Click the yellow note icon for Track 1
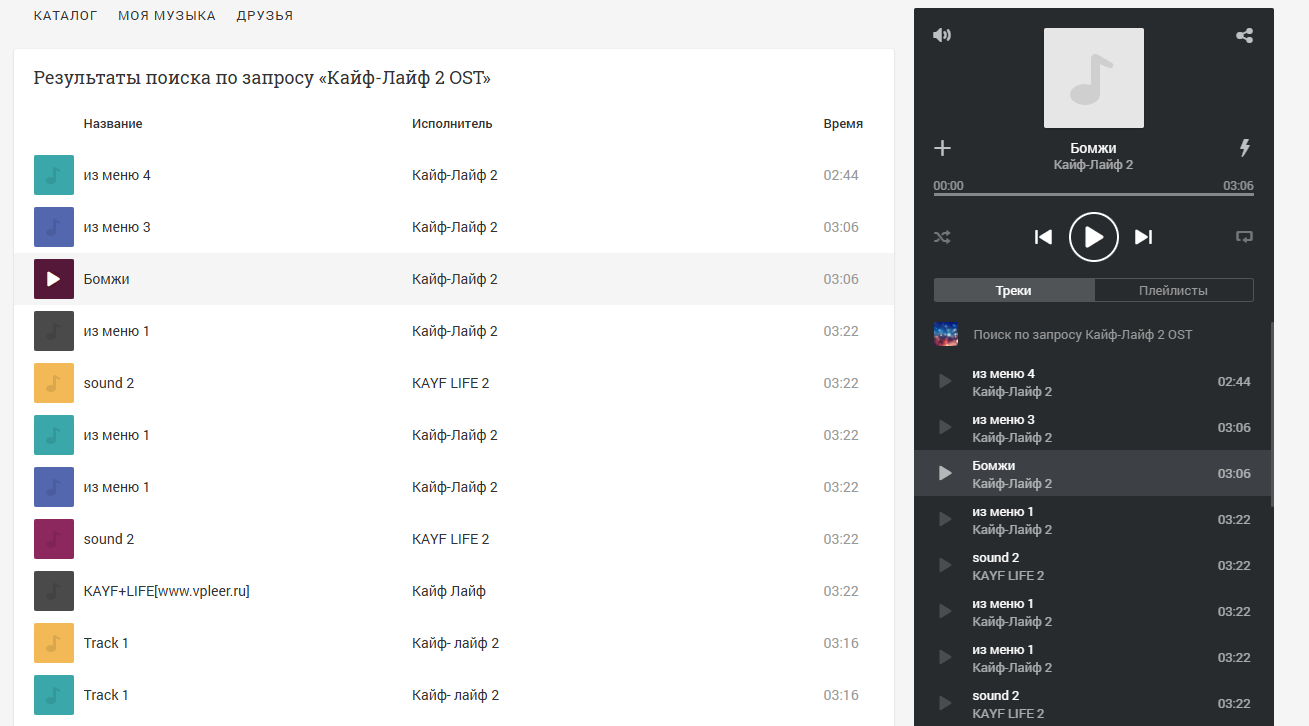This screenshot has width=1309, height=726. pyautogui.click(x=54, y=643)
